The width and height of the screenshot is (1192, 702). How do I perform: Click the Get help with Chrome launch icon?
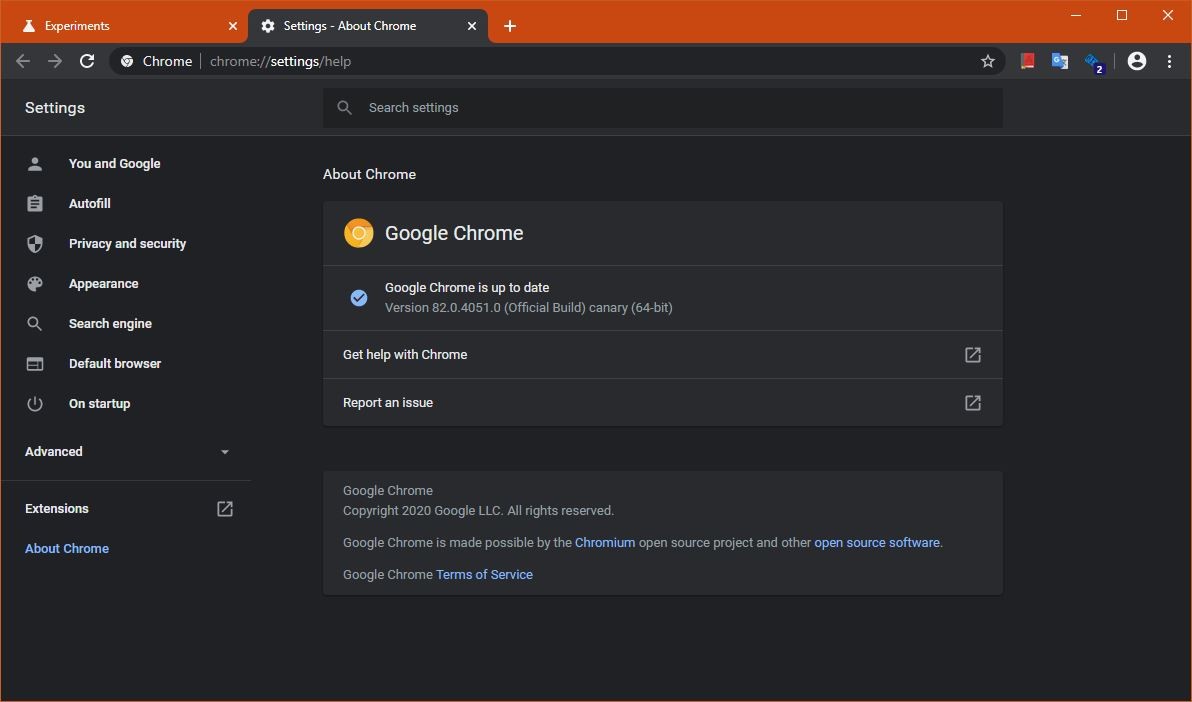click(973, 355)
